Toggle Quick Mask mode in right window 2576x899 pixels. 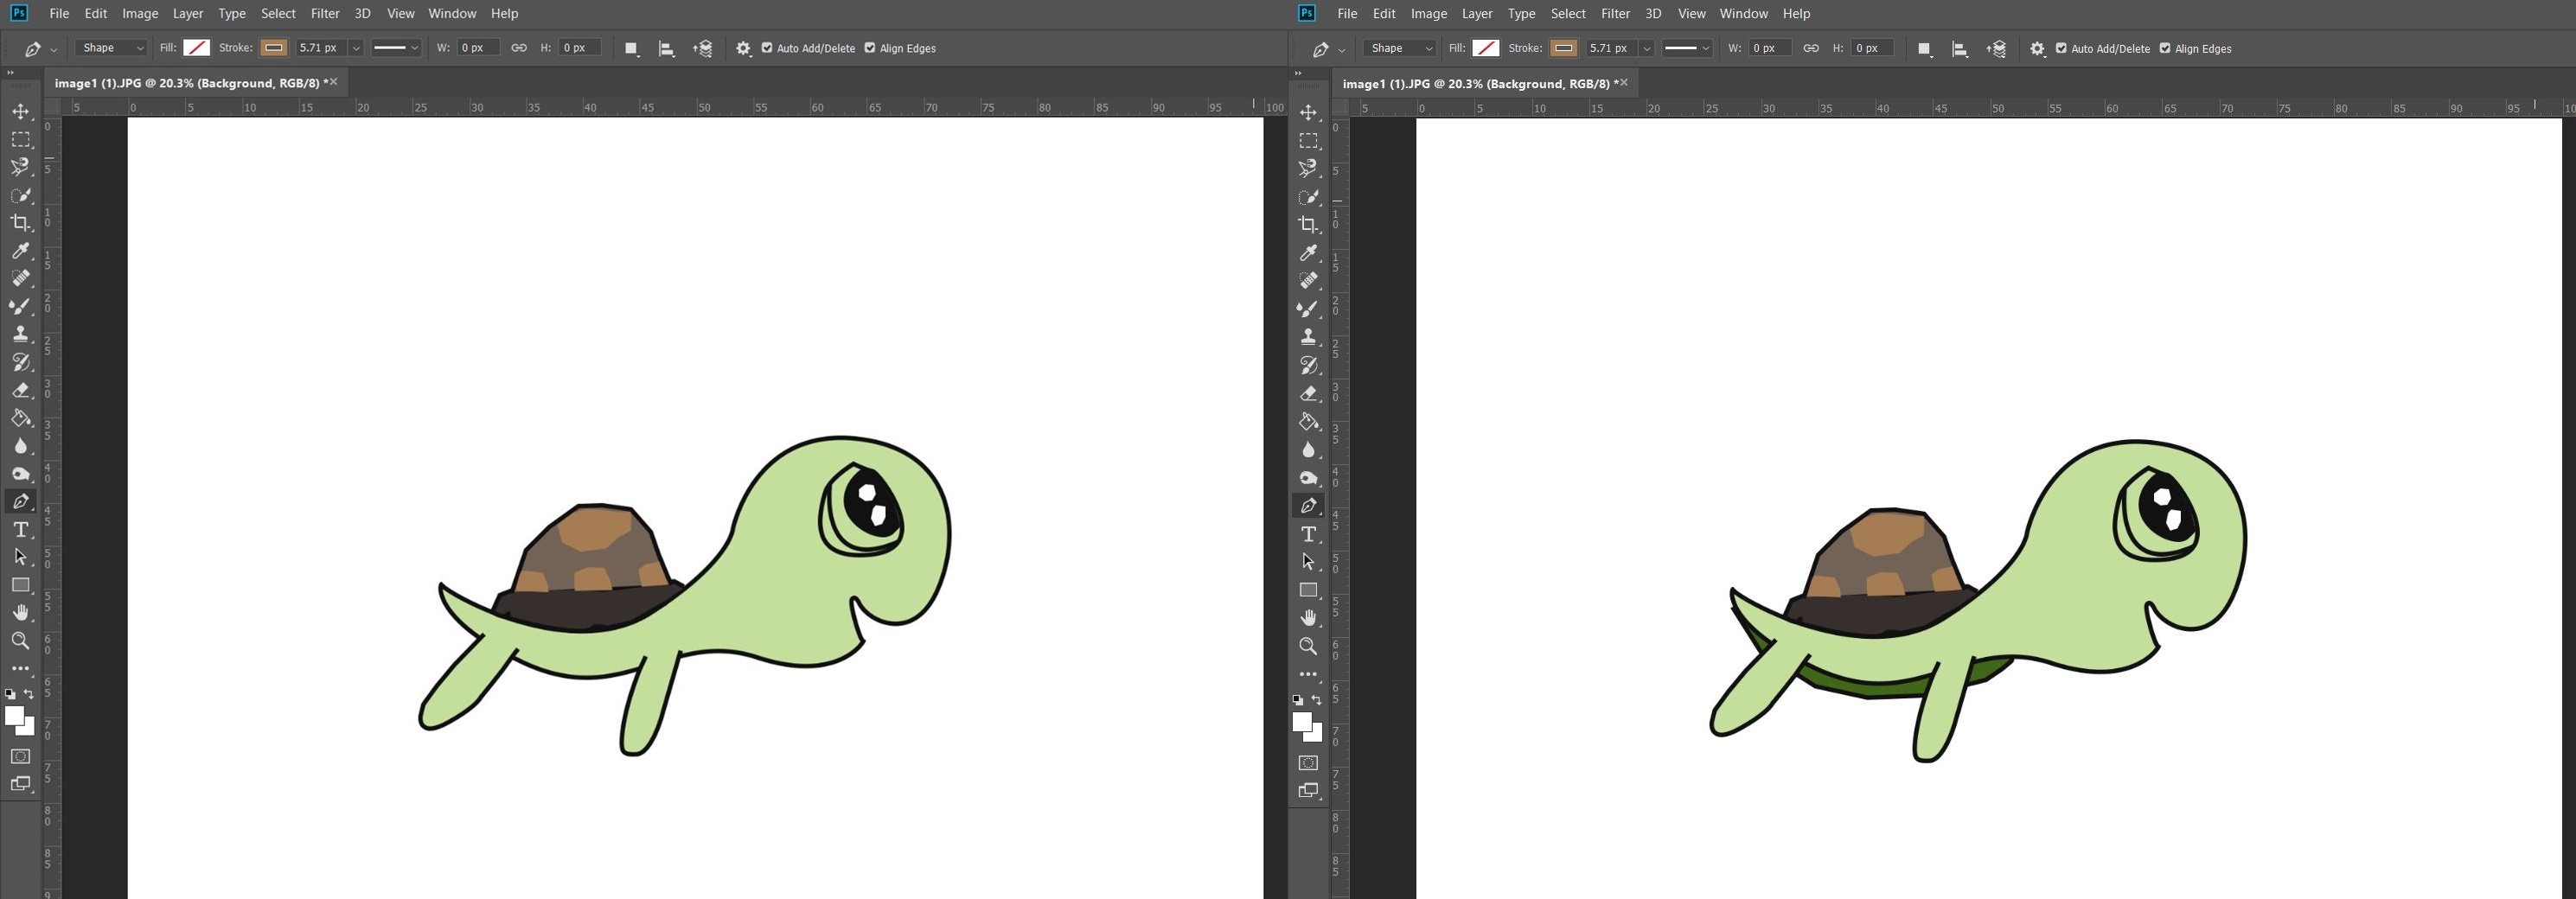click(x=1308, y=763)
